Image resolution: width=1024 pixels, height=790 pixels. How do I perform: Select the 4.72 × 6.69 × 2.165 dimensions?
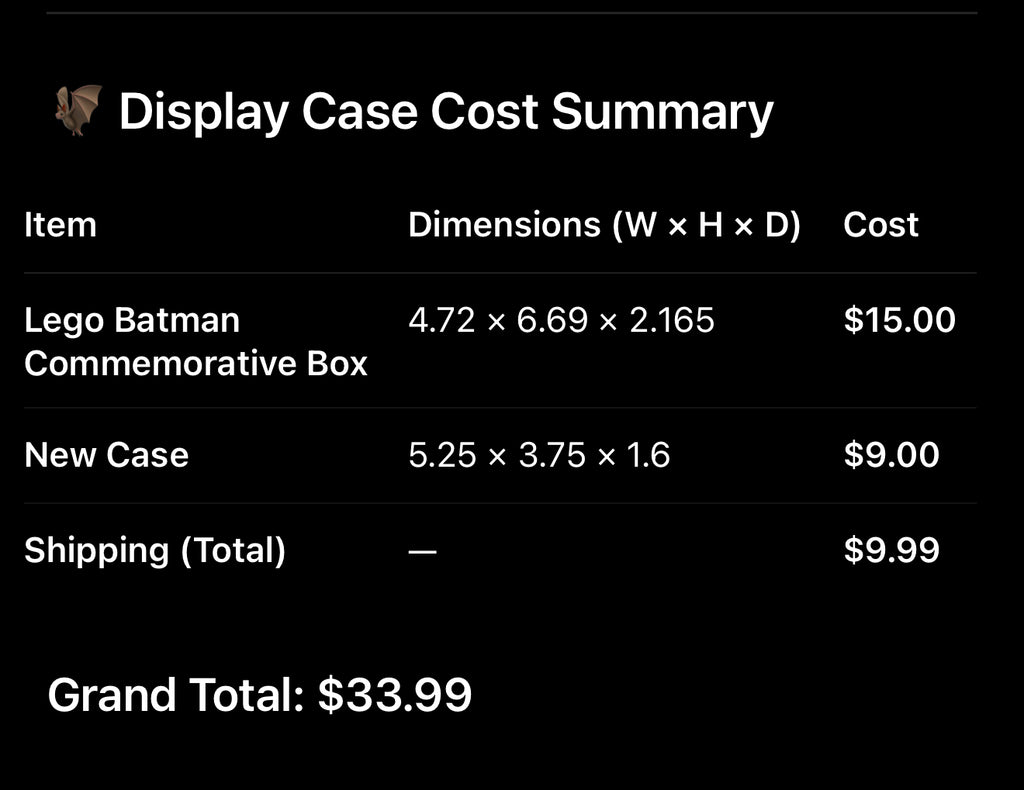click(561, 321)
